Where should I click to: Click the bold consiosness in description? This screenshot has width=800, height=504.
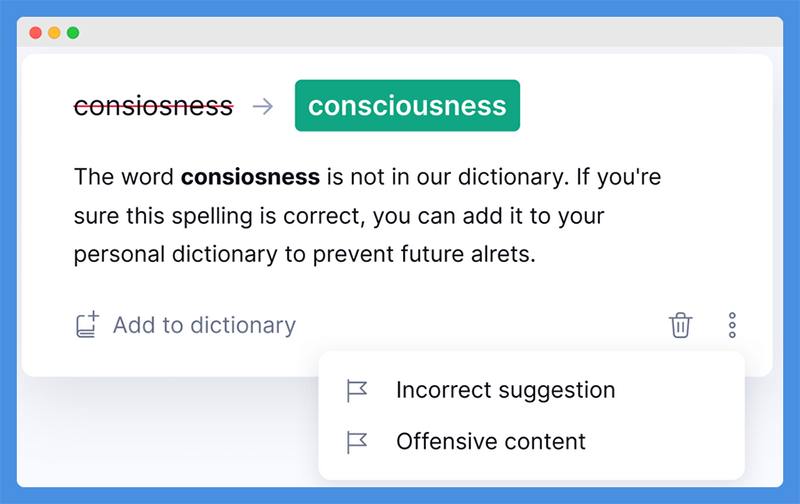click(251, 177)
